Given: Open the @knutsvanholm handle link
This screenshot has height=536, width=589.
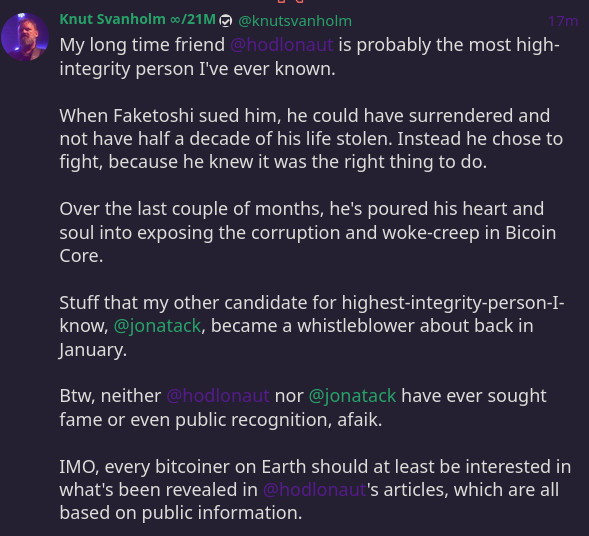Looking at the screenshot, I should coord(295,21).
